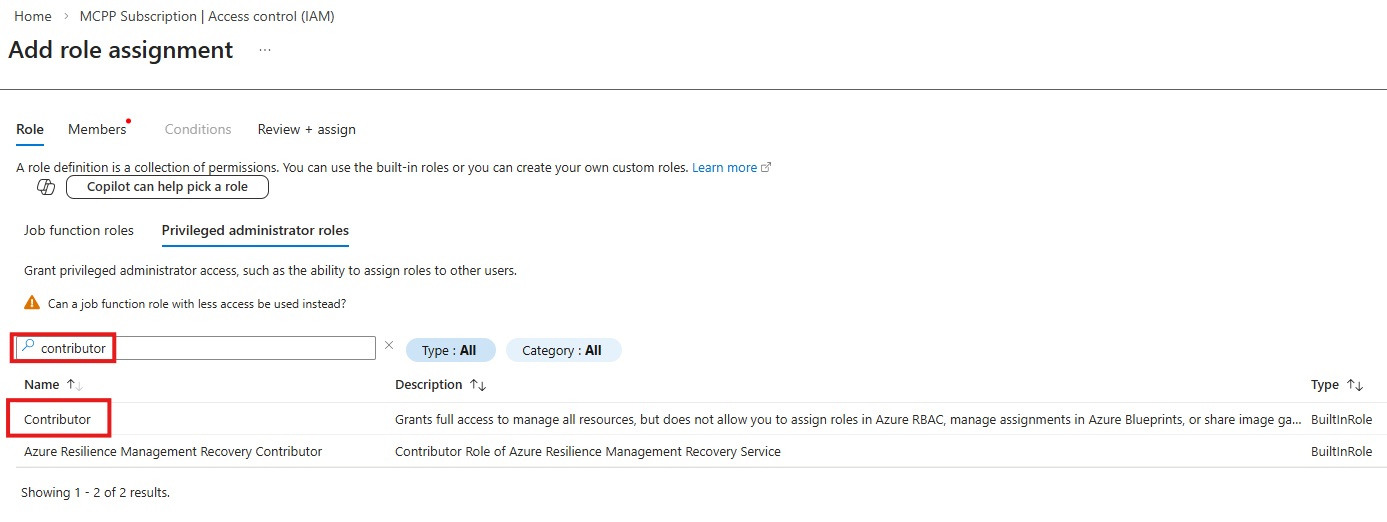Viewport: 1387px width, 522px height.
Task: Clear the role search with the X icon
Action: coord(389,346)
